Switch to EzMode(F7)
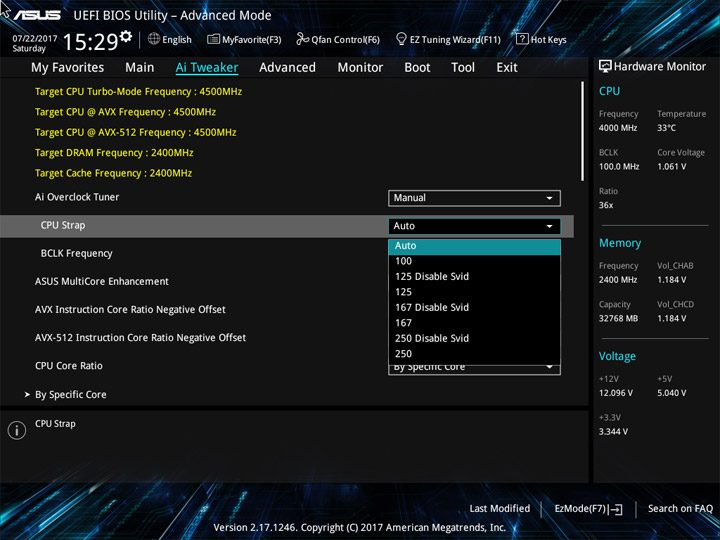Screen dimensions: 720x540 588,509
